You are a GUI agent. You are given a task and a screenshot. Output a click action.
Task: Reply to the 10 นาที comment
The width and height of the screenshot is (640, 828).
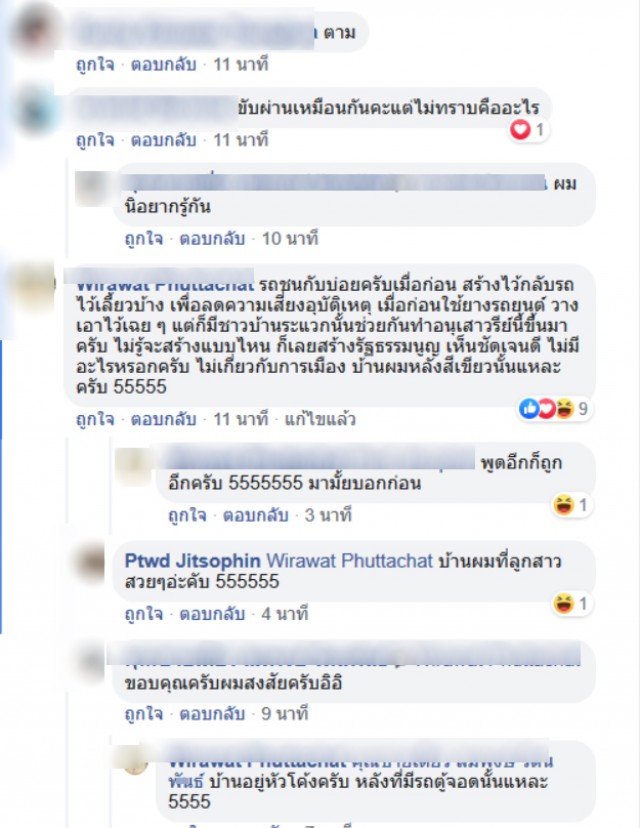212,239
